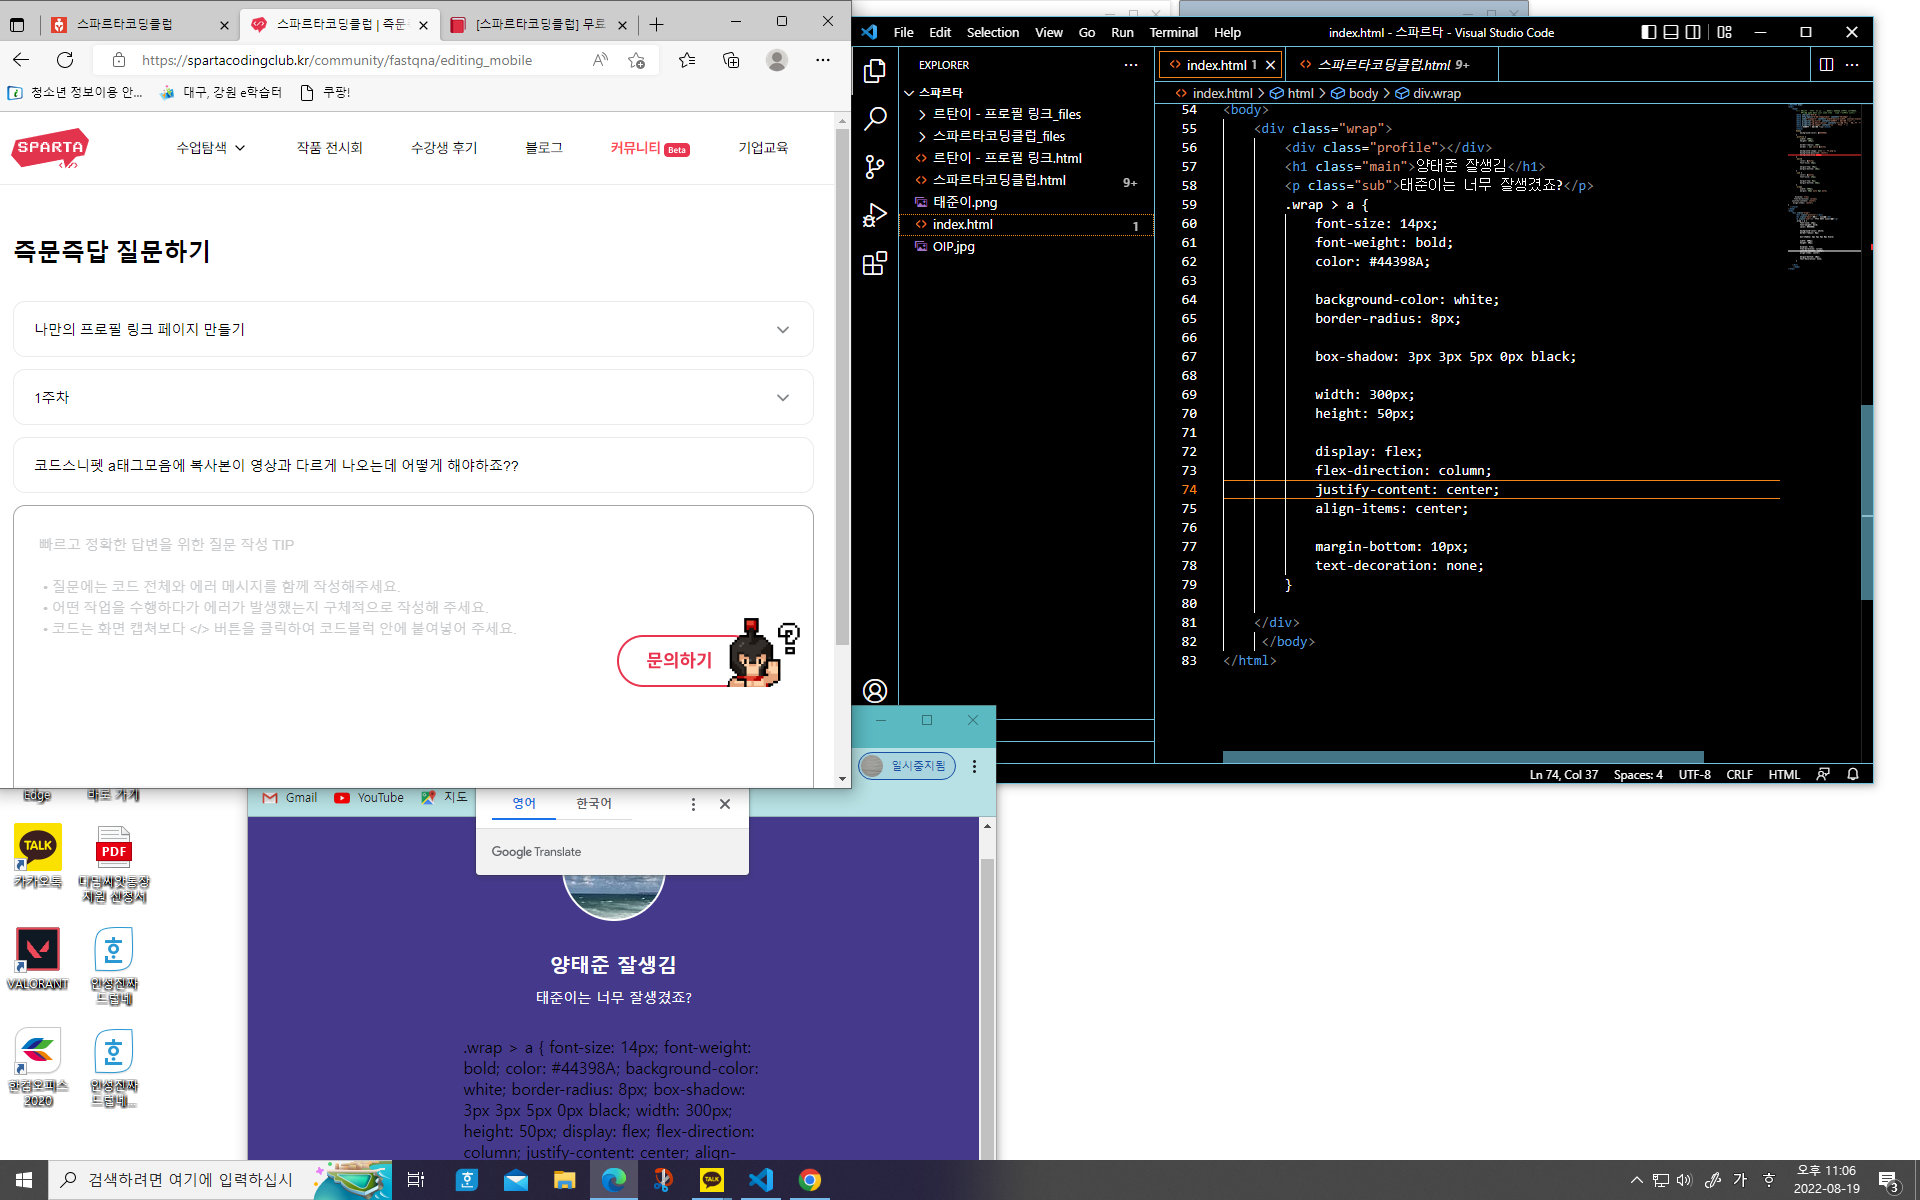Click the Windows Start button

24,1180
